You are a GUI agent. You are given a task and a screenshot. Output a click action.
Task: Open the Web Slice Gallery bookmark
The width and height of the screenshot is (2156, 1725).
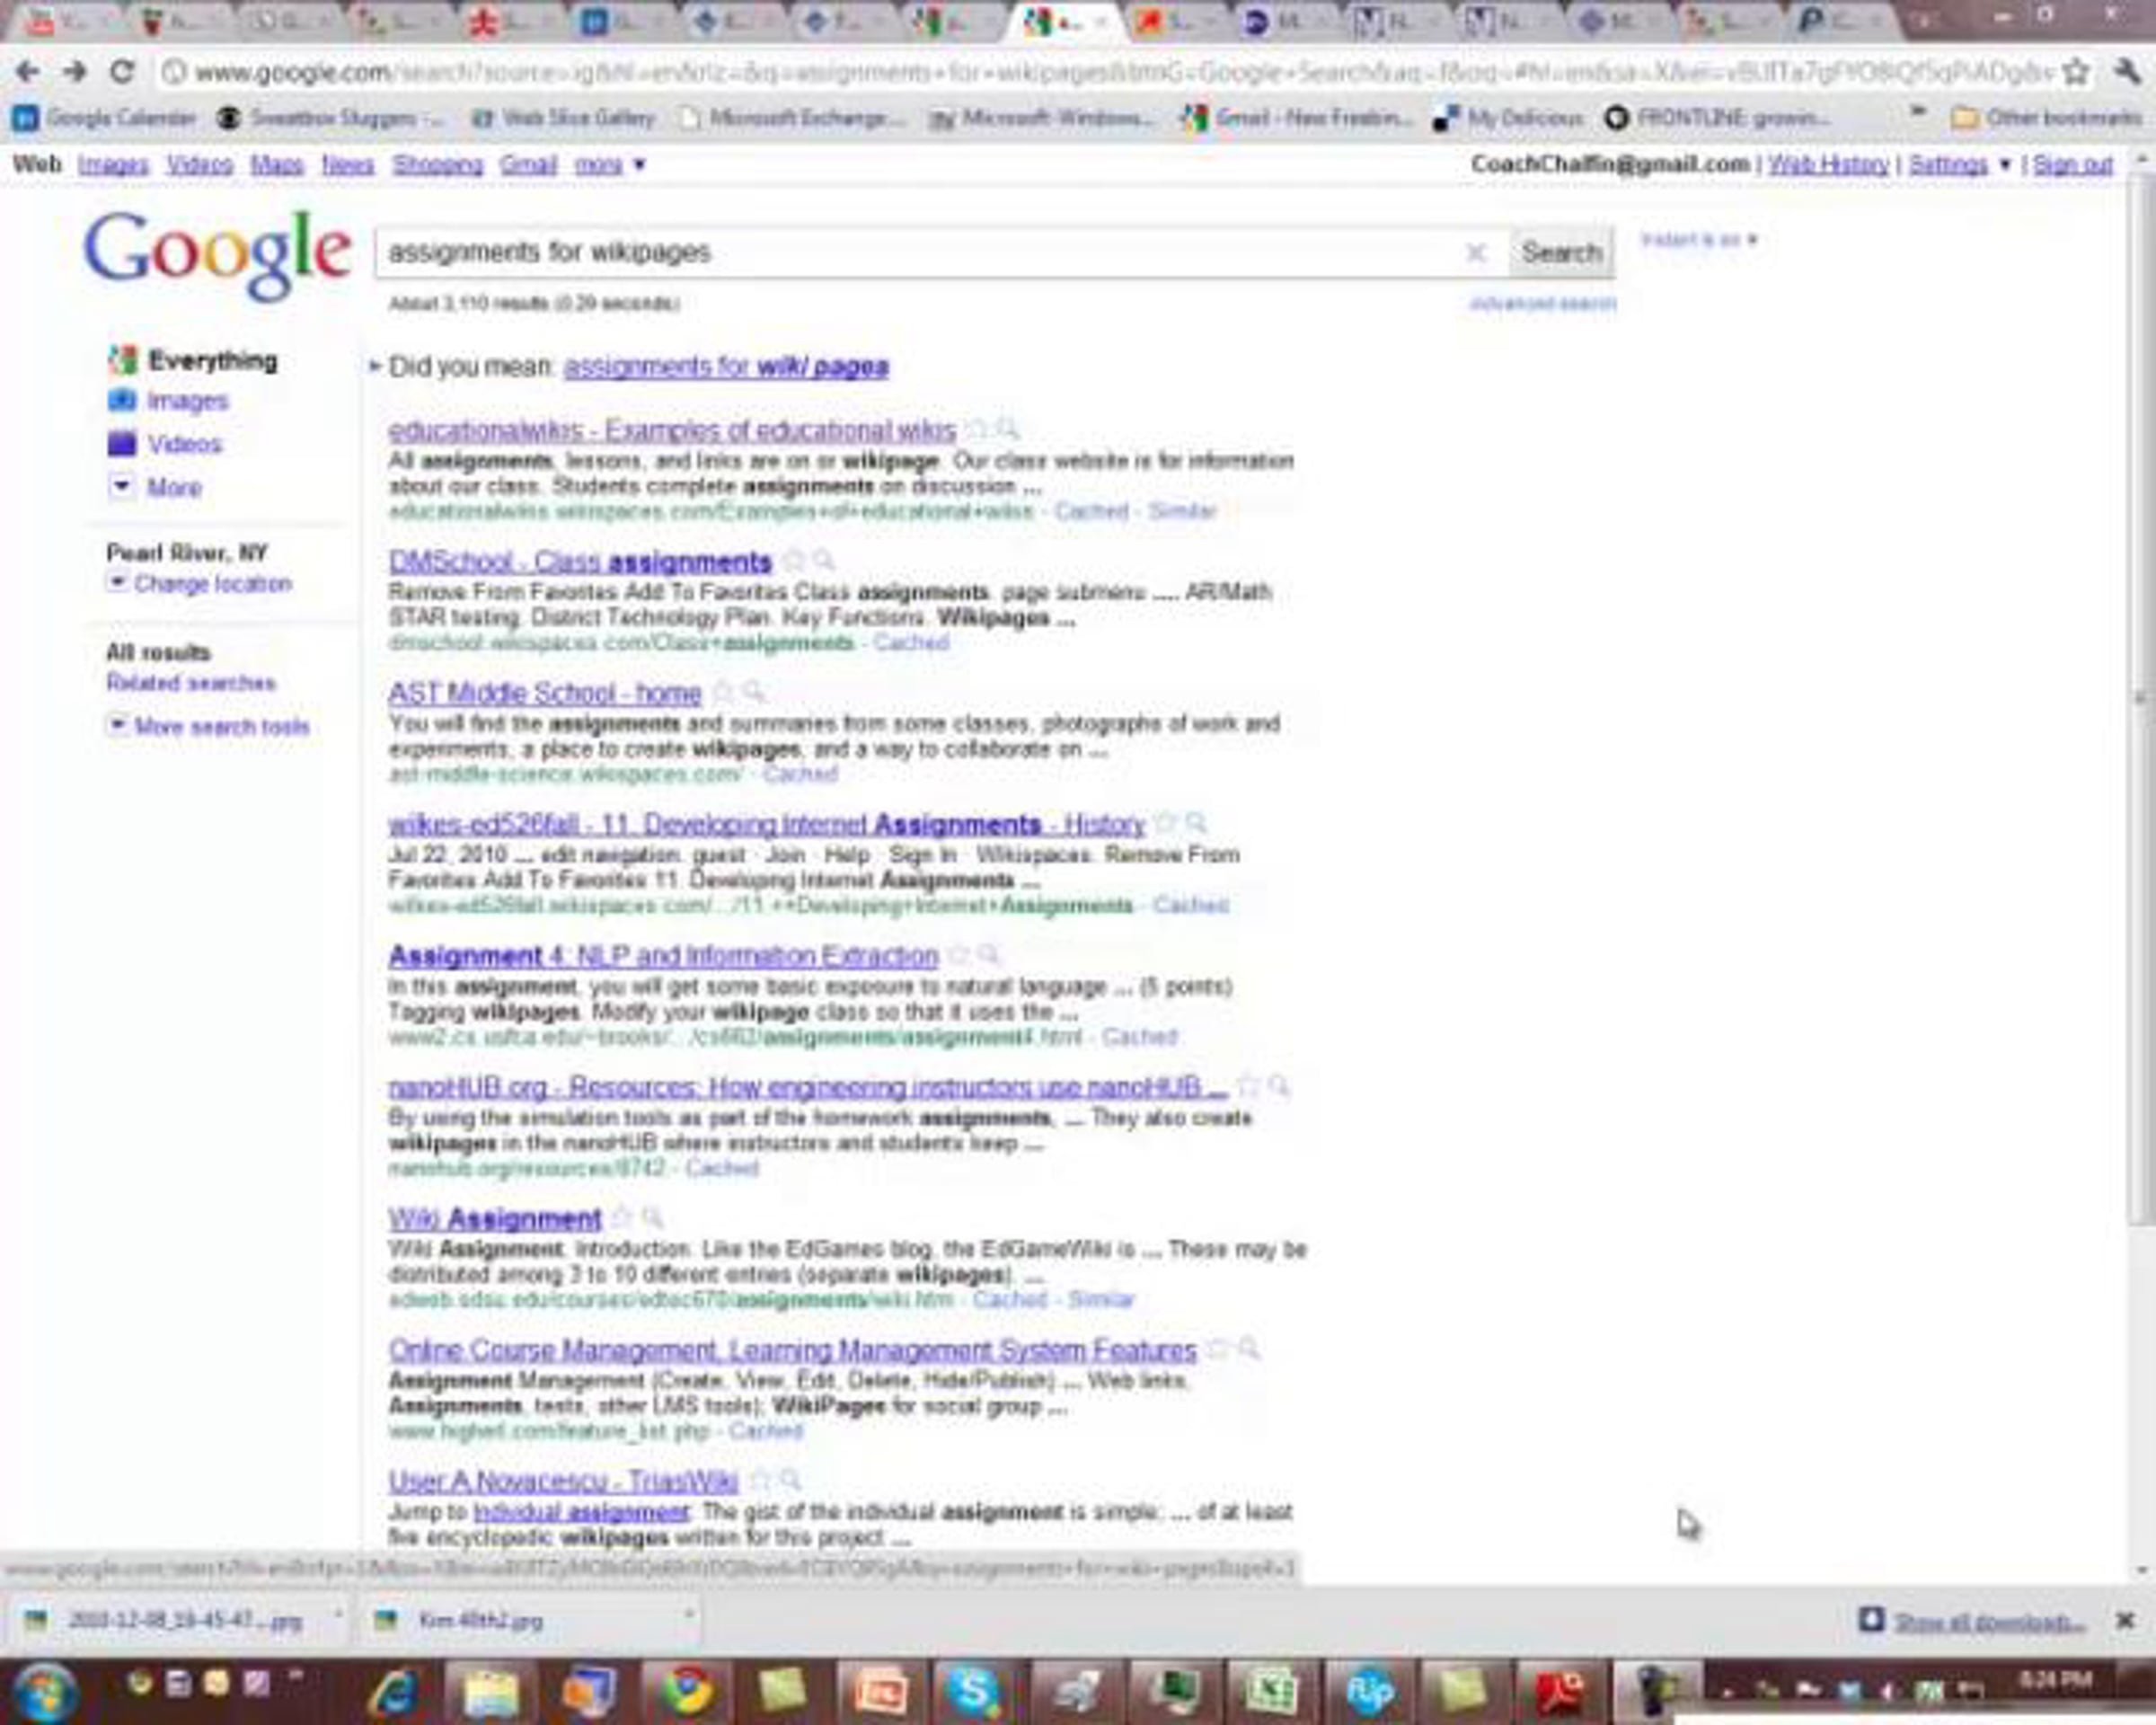pyautogui.click(x=563, y=119)
